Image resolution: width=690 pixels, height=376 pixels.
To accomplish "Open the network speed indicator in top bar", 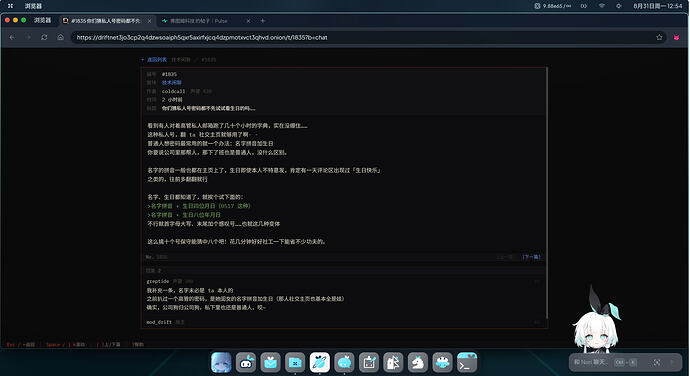I will 553,6.
